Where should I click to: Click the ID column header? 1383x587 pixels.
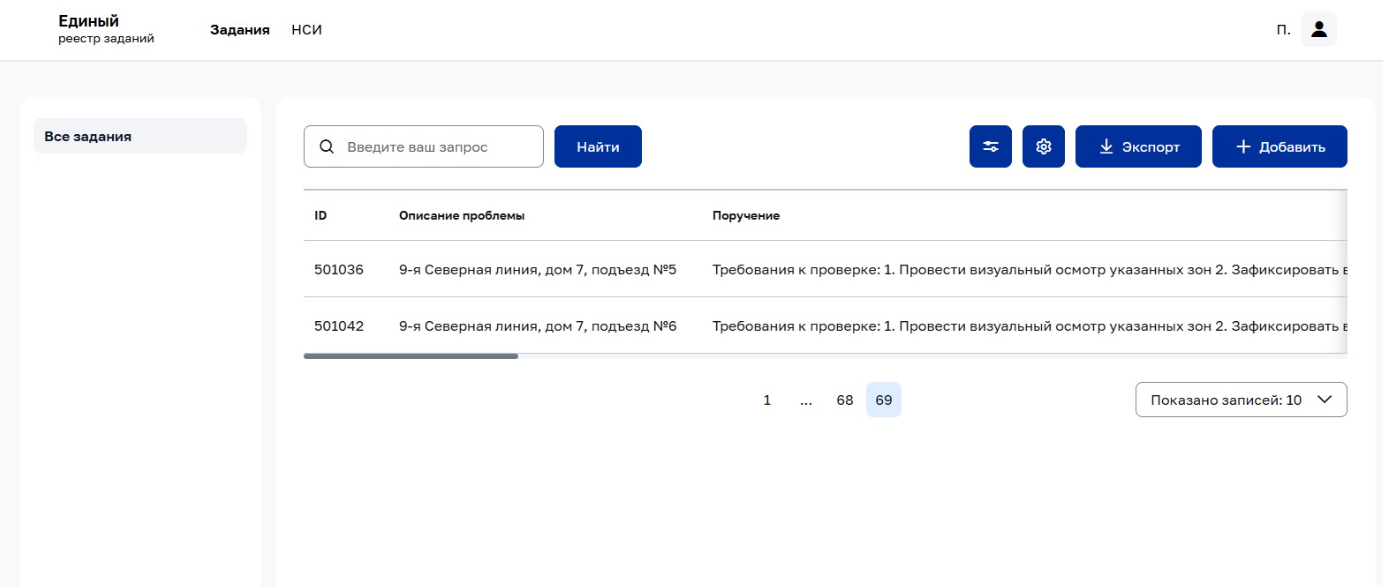[x=321, y=215]
